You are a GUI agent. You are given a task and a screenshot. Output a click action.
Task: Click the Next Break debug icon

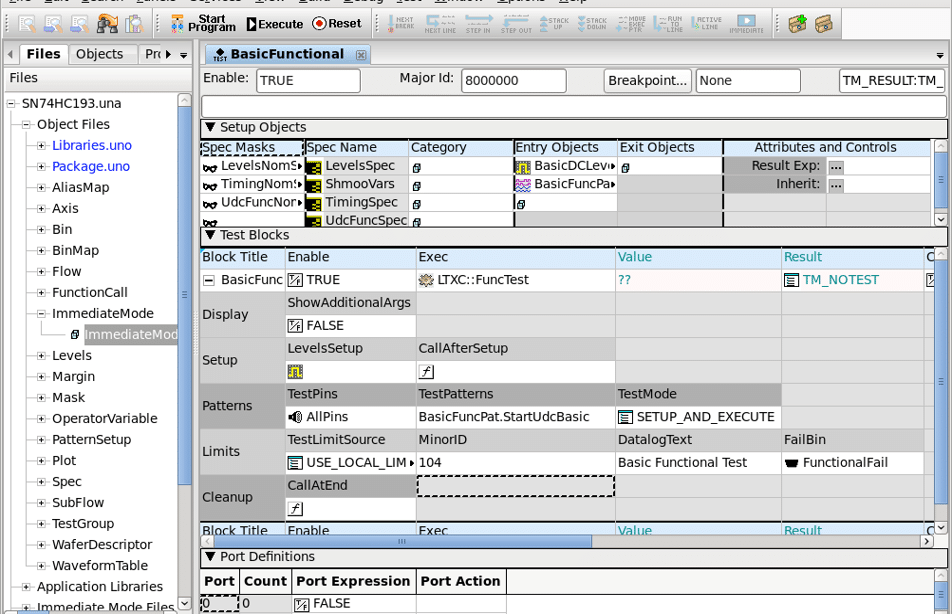[401, 23]
